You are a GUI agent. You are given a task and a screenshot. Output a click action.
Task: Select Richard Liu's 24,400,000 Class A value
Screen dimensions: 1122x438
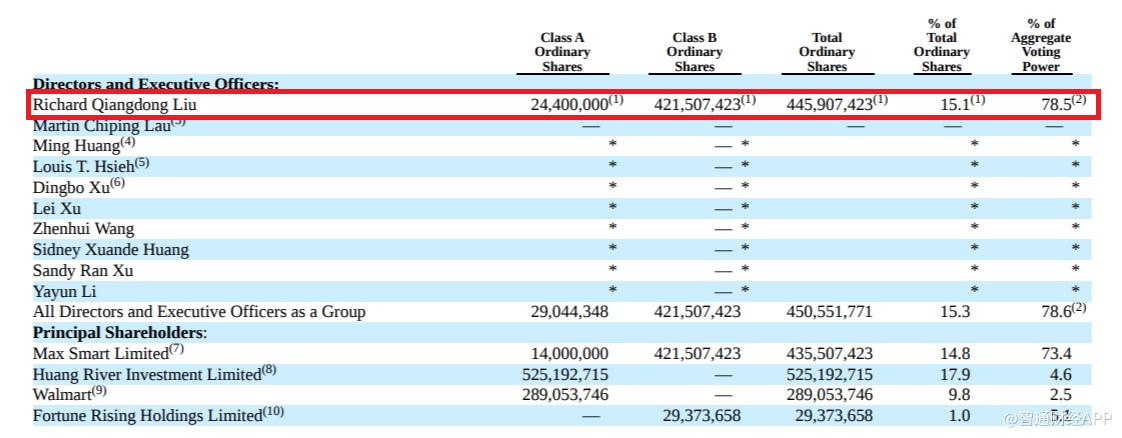tap(570, 104)
